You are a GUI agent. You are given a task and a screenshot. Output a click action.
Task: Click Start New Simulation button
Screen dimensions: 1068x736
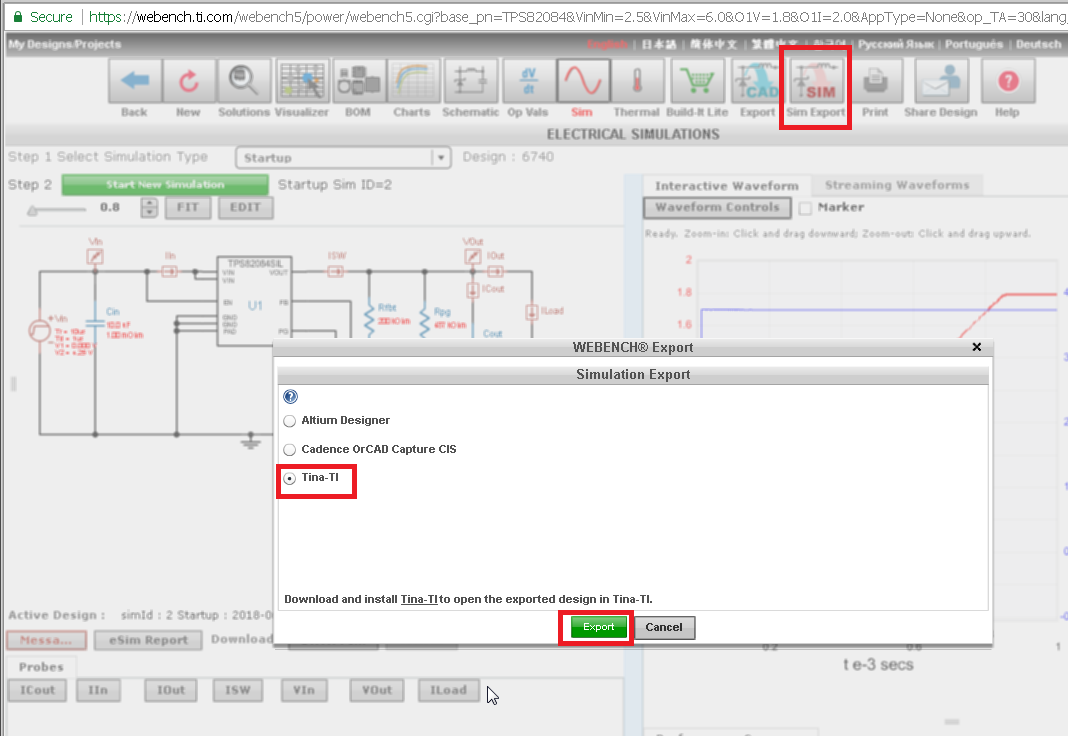click(165, 185)
